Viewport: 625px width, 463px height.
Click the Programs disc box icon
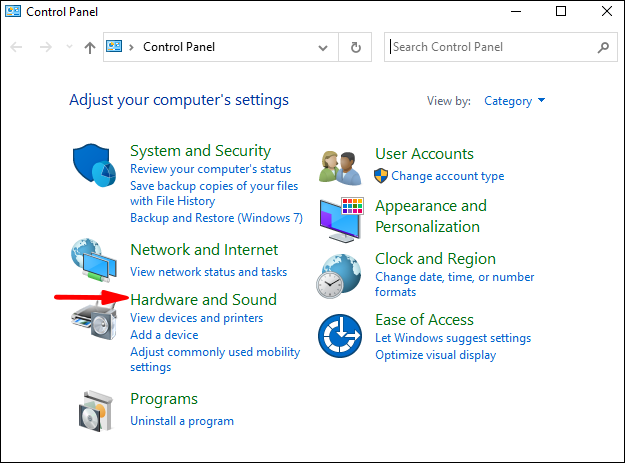pos(96,409)
